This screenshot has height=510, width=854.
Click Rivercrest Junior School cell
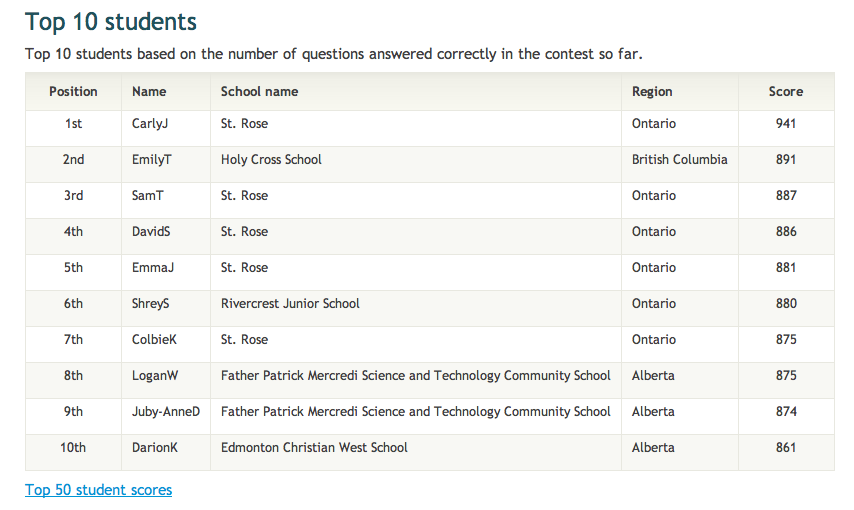click(x=290, y=304)
